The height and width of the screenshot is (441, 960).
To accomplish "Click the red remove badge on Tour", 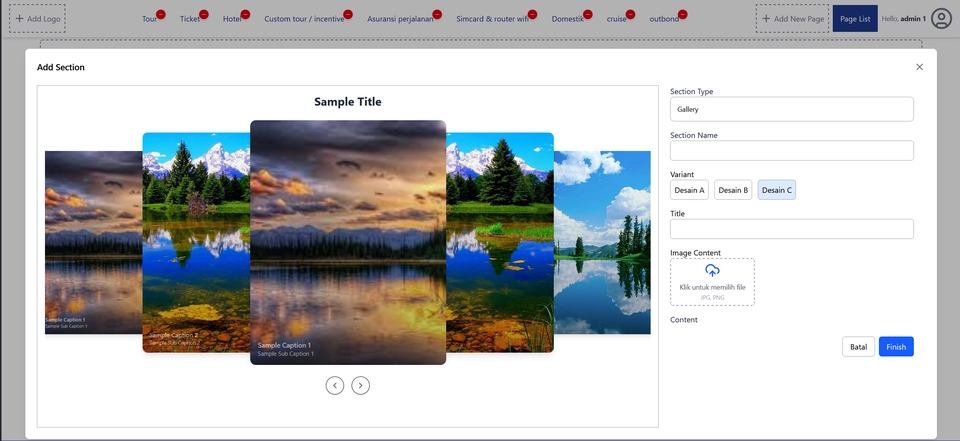I will [161, 14].
